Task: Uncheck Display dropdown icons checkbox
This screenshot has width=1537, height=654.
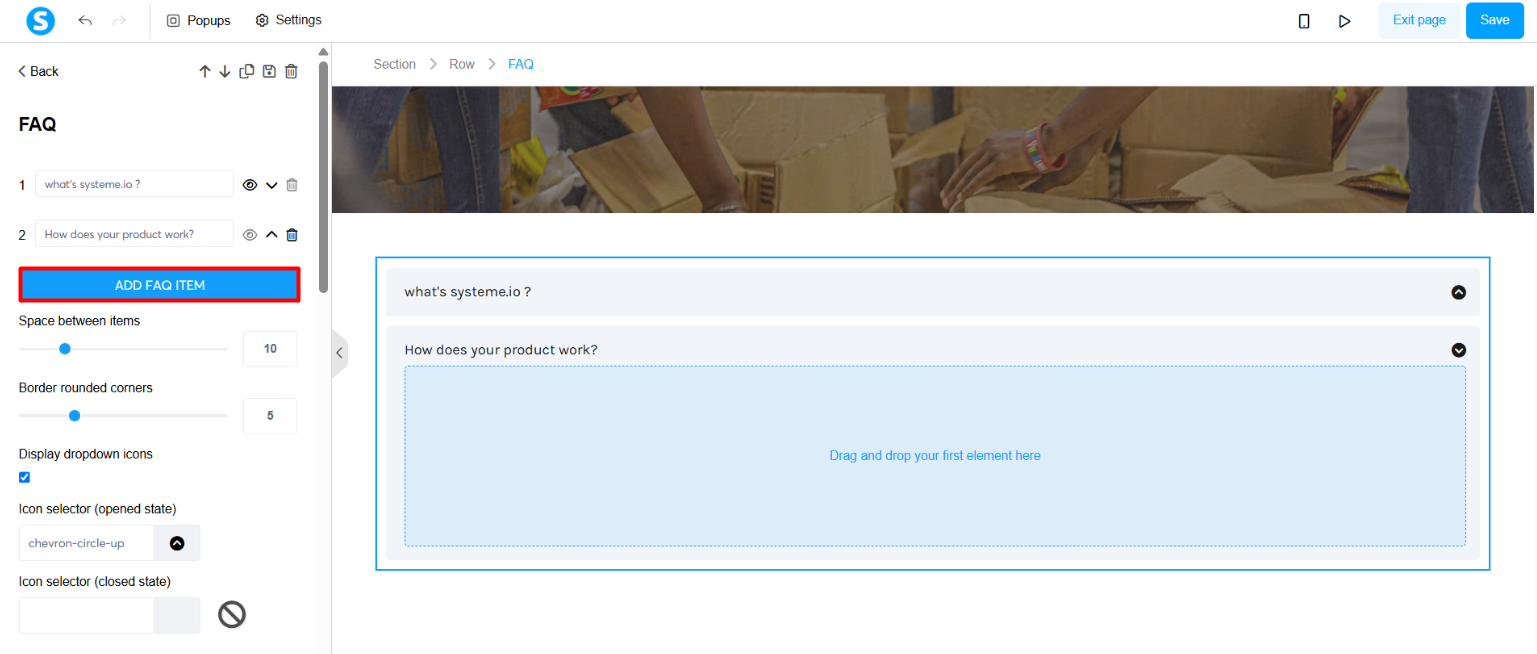Action: point(25,477)
